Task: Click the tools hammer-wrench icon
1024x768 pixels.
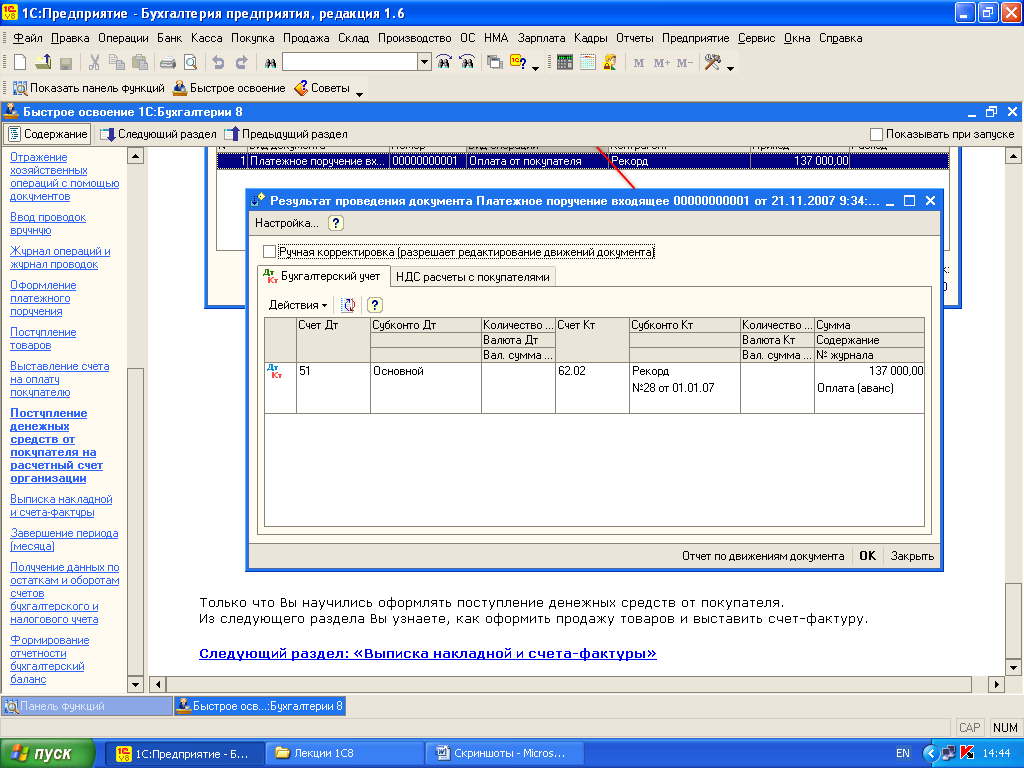Action: pos(712,62)
